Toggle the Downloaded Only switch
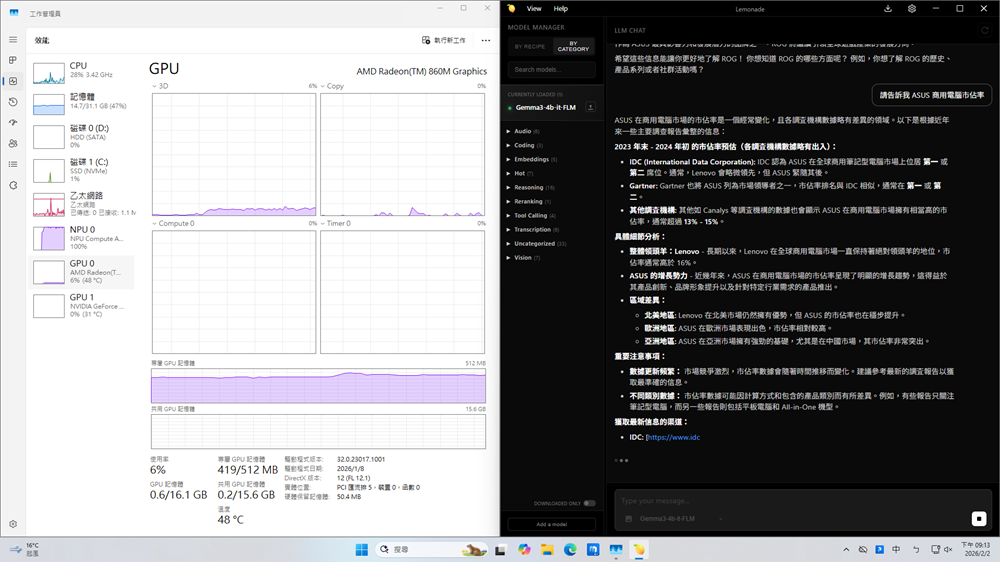This screenshot has width=1000, height=562. point(589,503)
